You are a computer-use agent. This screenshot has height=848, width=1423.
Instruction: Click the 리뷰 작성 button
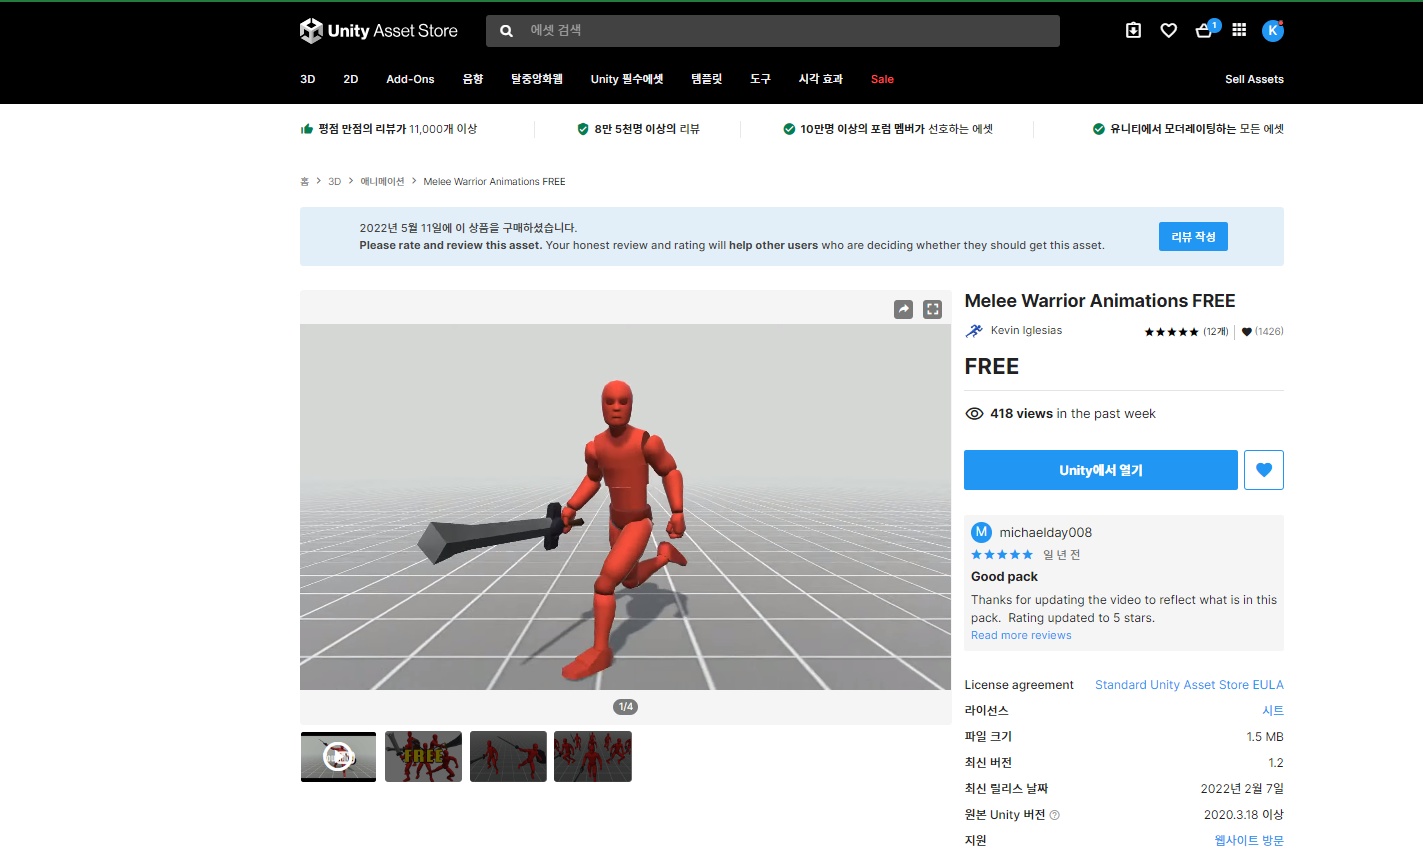pos(1193,237)
